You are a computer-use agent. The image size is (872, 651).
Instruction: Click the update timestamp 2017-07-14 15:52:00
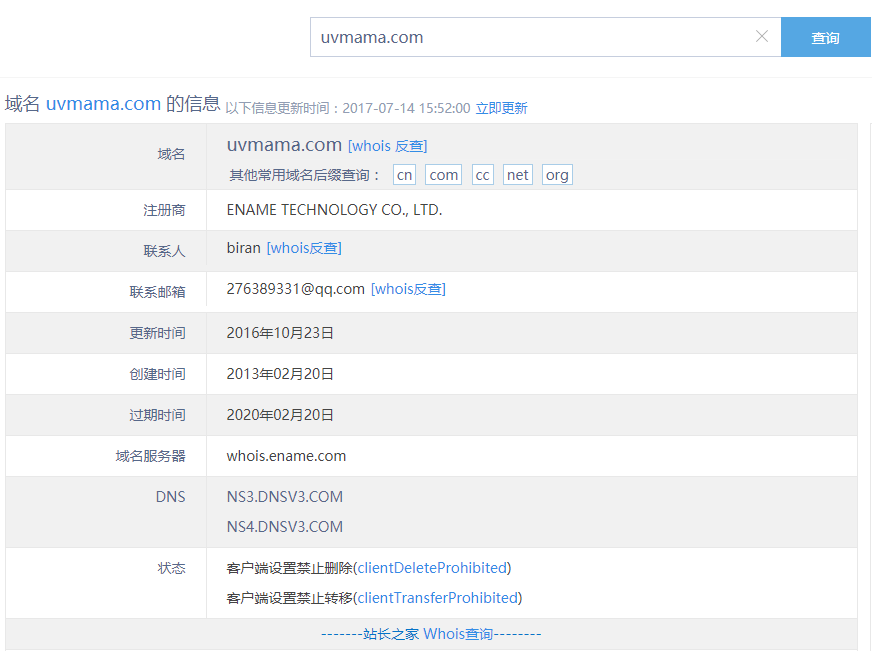pyautogui.click(x=406, y=108)
